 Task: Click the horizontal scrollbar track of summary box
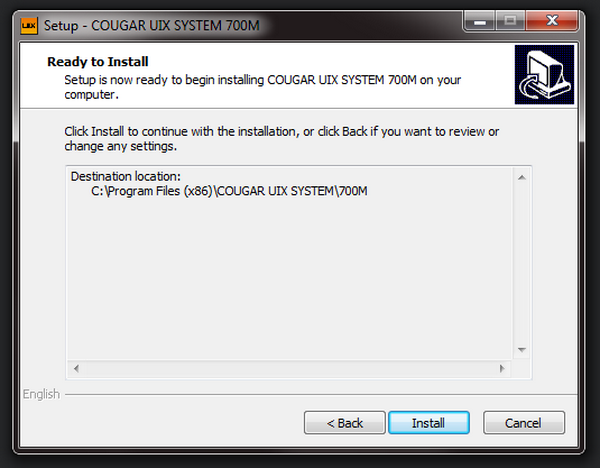[x=289, y=369]
